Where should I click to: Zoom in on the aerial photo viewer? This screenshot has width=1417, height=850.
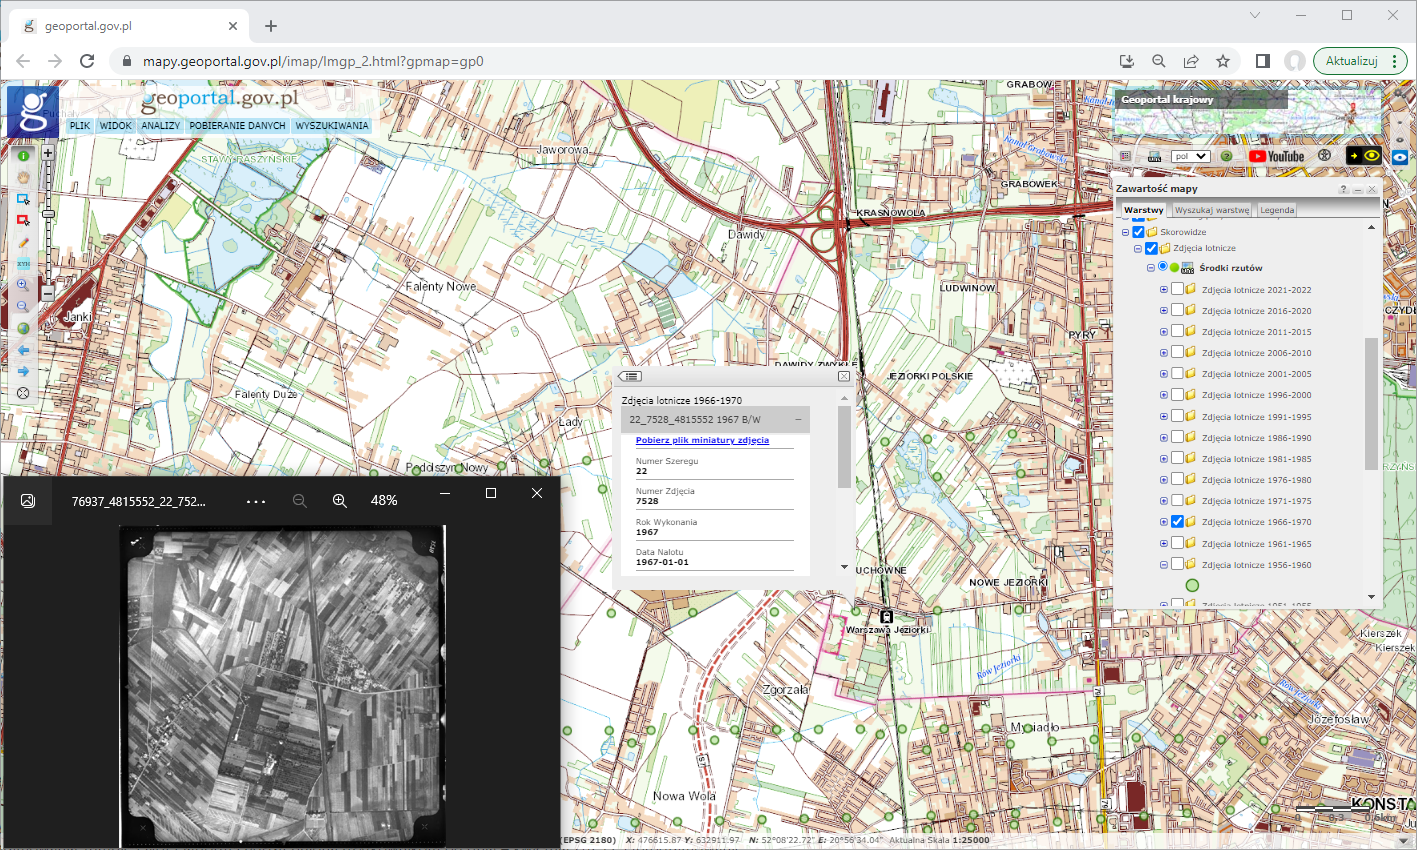(340, 500)
